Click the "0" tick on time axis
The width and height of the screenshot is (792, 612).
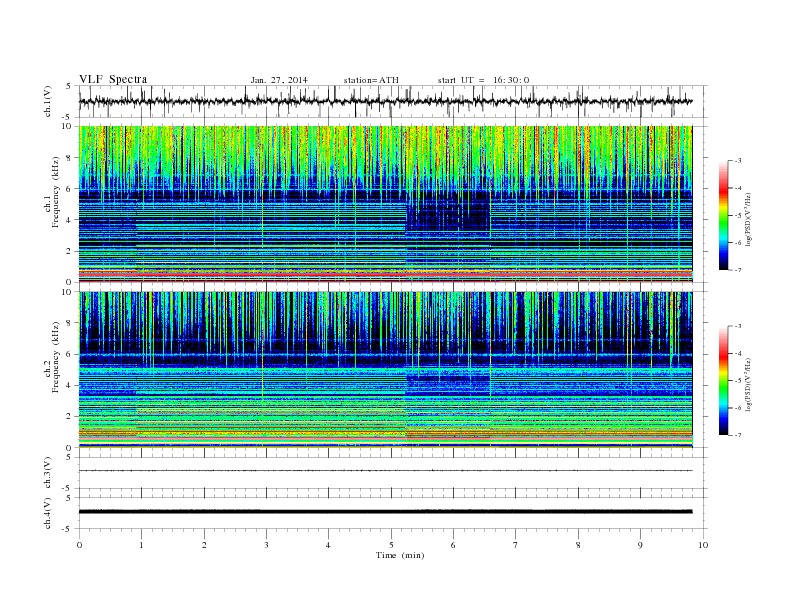click(79, 545)
